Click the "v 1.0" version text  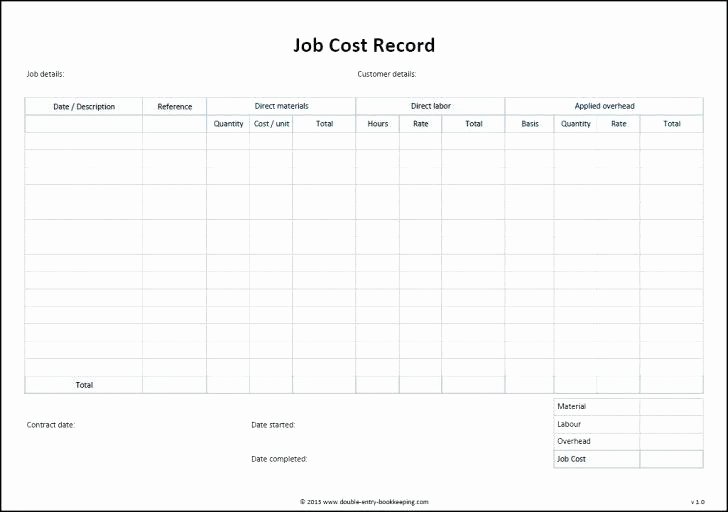click(x=697, y=502)
